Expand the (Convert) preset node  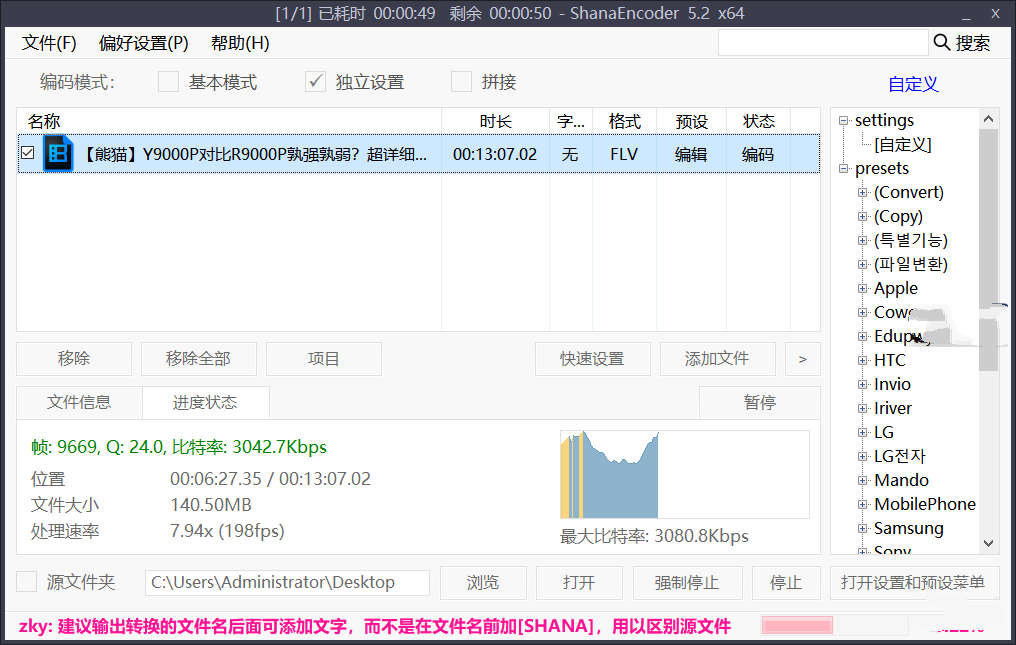(x=862, y=192)
